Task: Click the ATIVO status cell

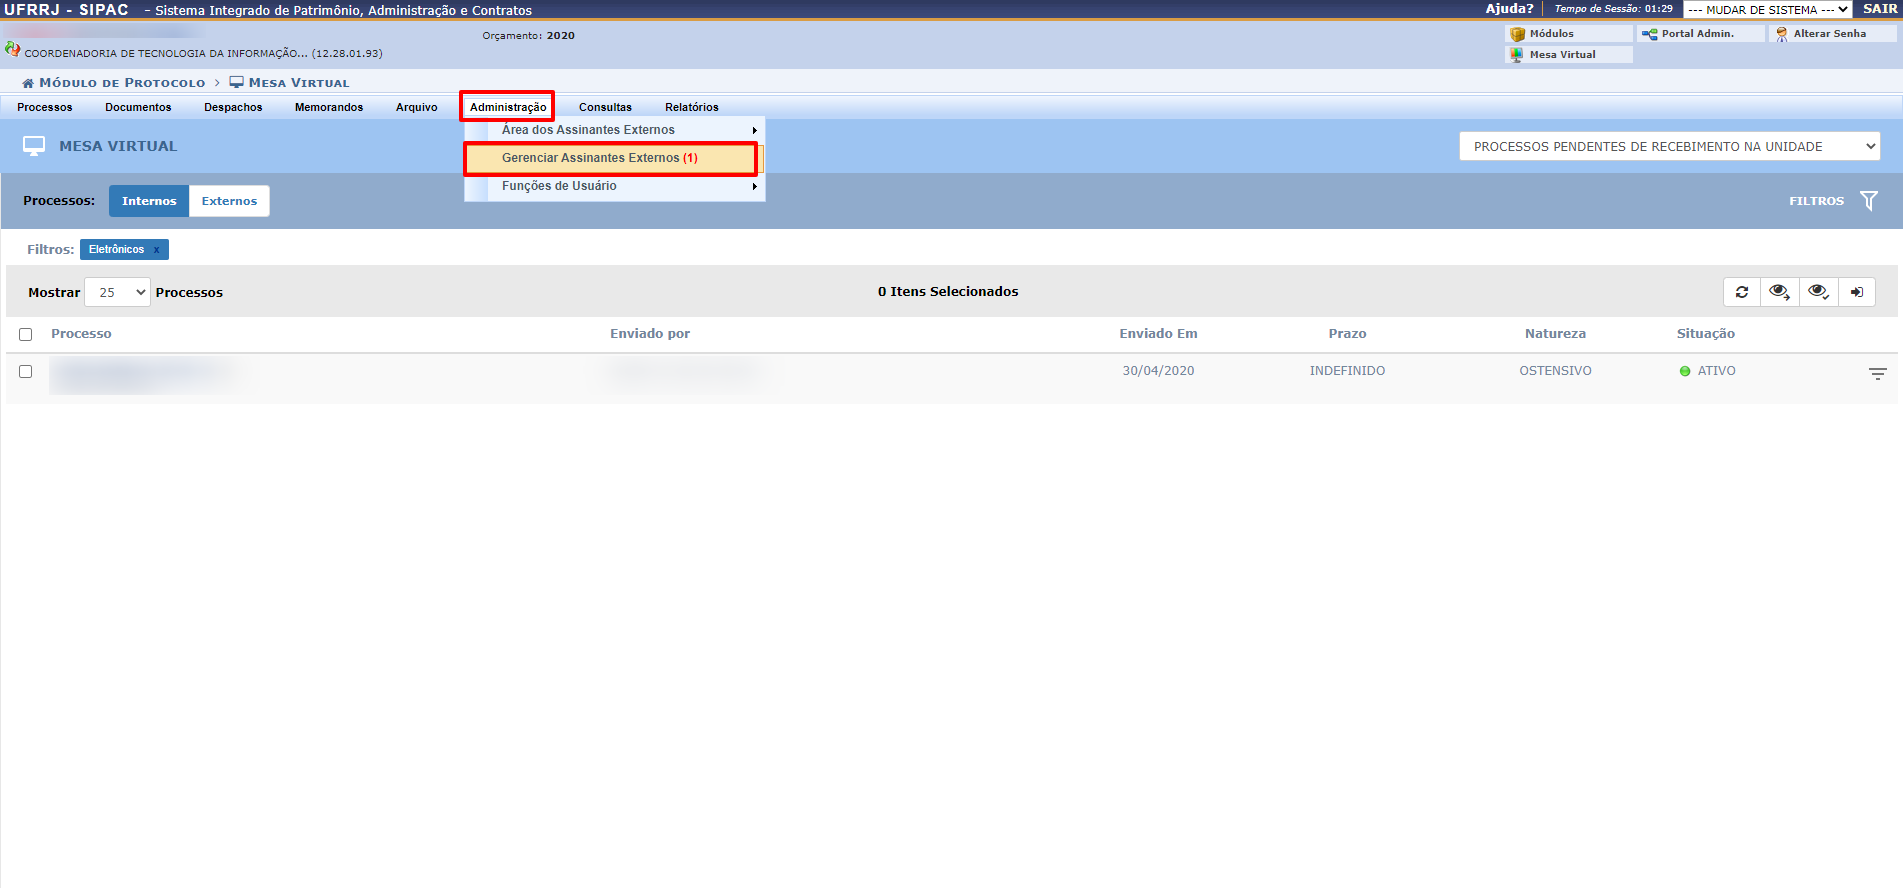Action: pyautogui.click(x=1707, y=371)
